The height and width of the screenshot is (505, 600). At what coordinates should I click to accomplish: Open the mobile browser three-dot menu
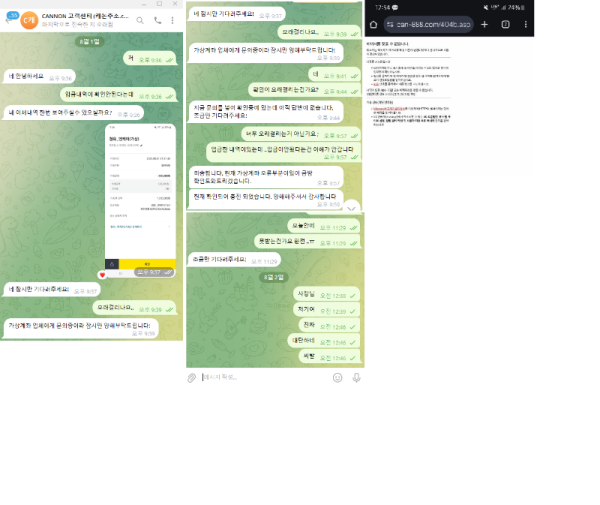[524, 24]
